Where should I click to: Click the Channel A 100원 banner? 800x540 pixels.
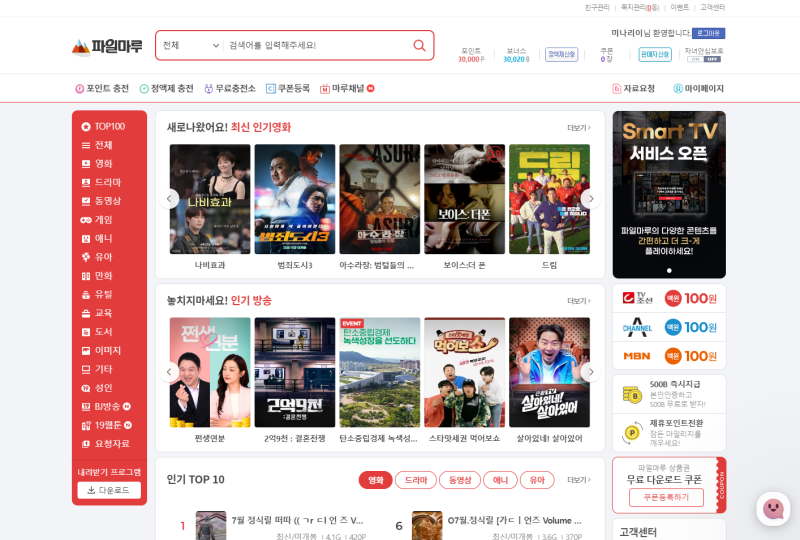[669, 327]
